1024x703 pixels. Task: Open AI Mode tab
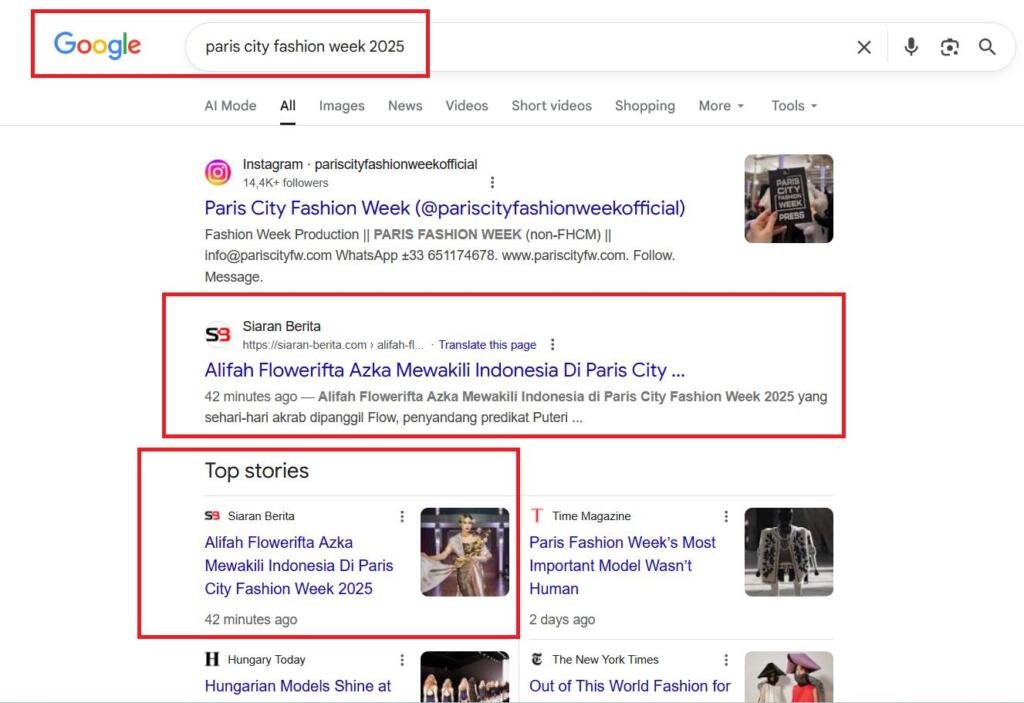tap(230, 106)
